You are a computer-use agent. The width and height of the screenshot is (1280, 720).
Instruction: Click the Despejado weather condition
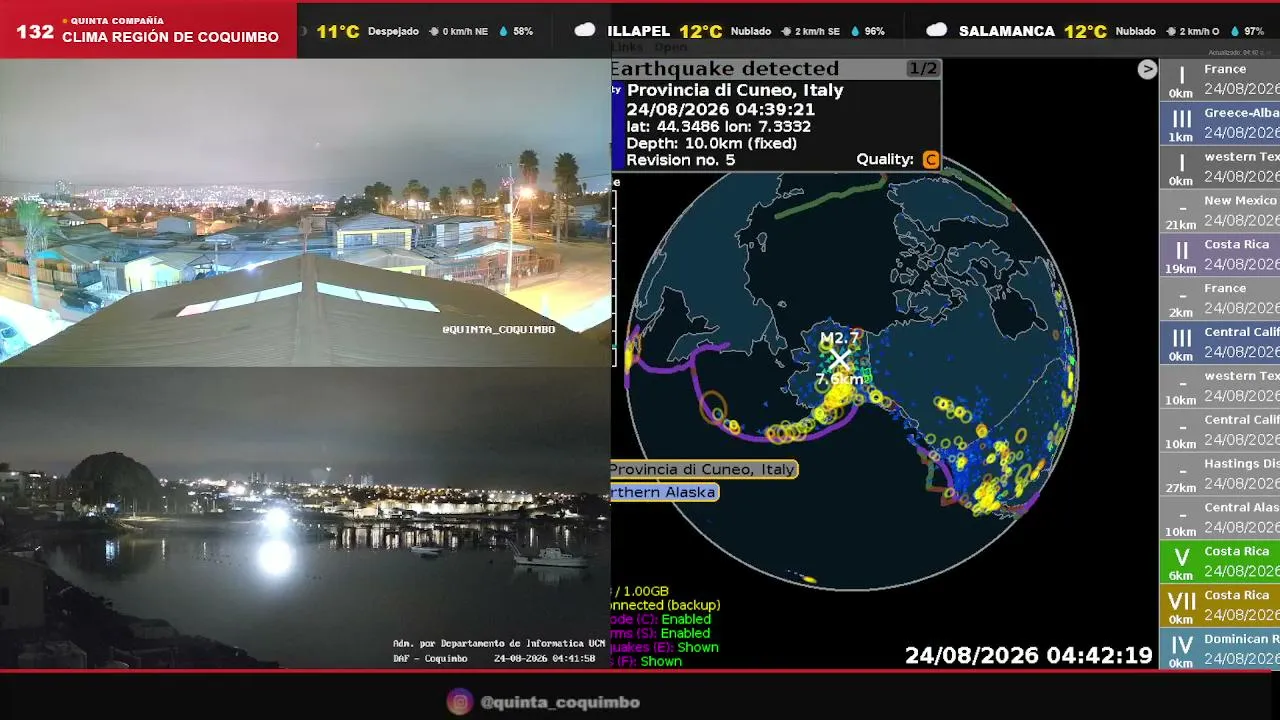[393, 31]
